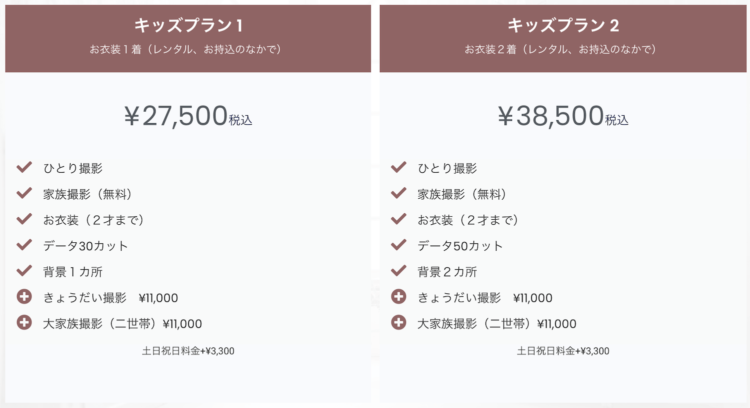Click checkmark beside ひとり撮影 in Plan 1

24,167
